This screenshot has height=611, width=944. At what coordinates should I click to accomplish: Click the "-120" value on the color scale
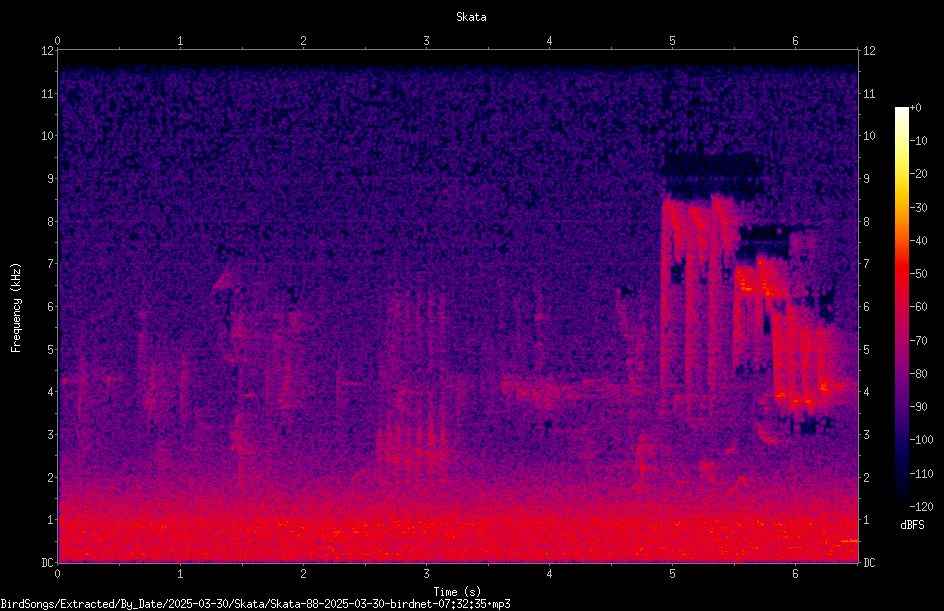[x=921, y=507]
